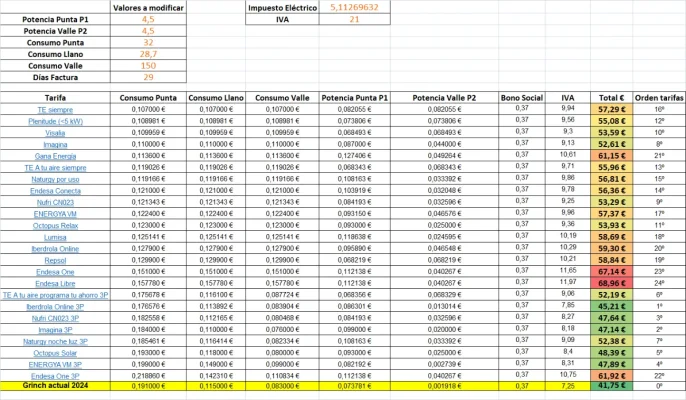Image resolution: width=686 pixels, height=400 pixels.
Task: Open the Iberdrola Online link
Action: [55, 249]
